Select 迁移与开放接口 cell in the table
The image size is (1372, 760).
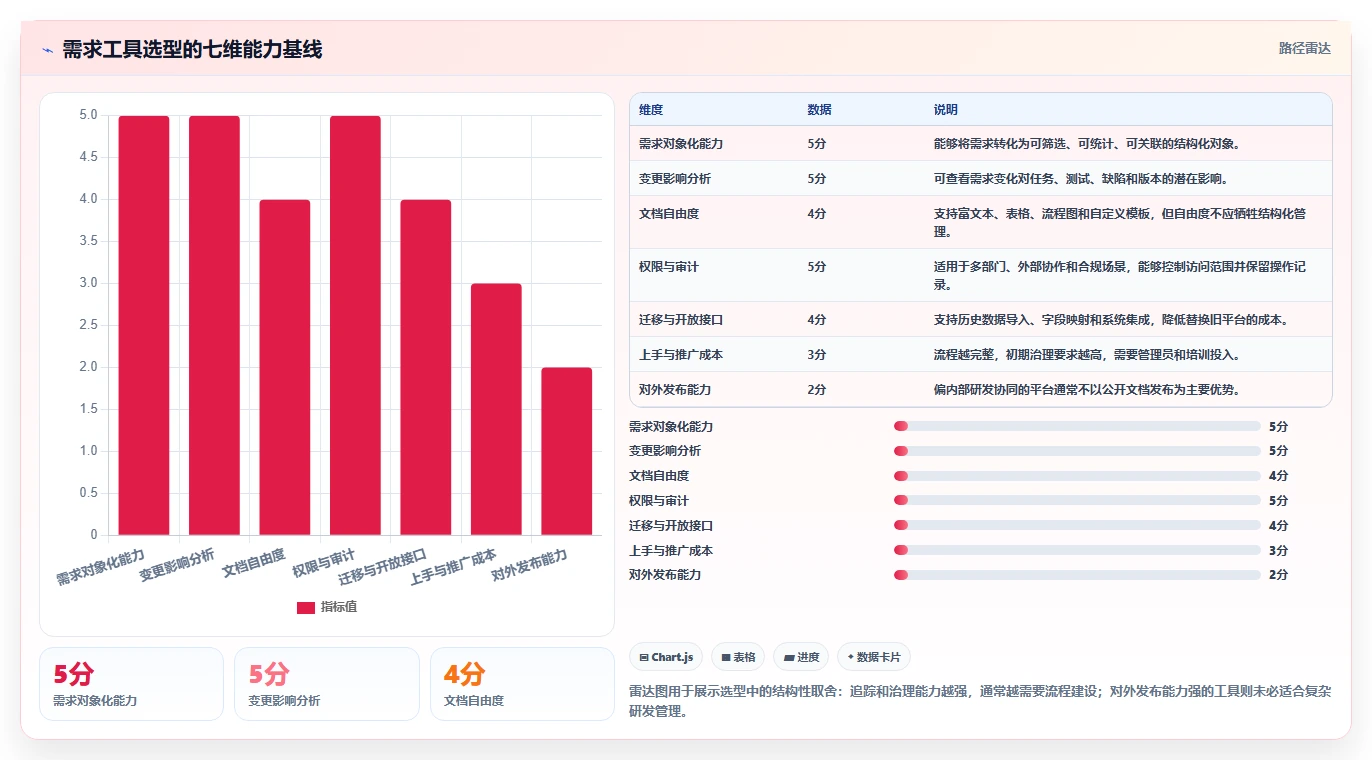pos(681,320)
